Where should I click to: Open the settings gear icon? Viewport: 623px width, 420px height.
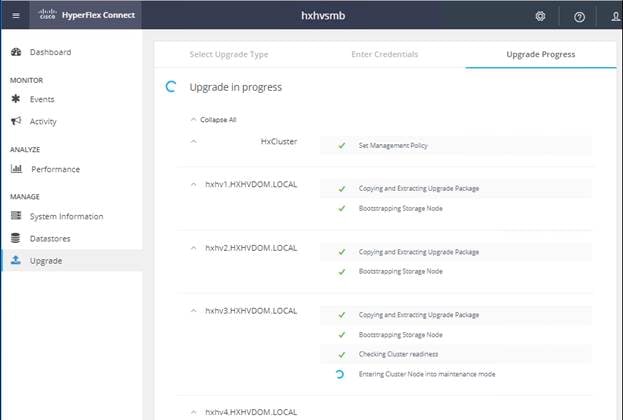coord(540,16)
